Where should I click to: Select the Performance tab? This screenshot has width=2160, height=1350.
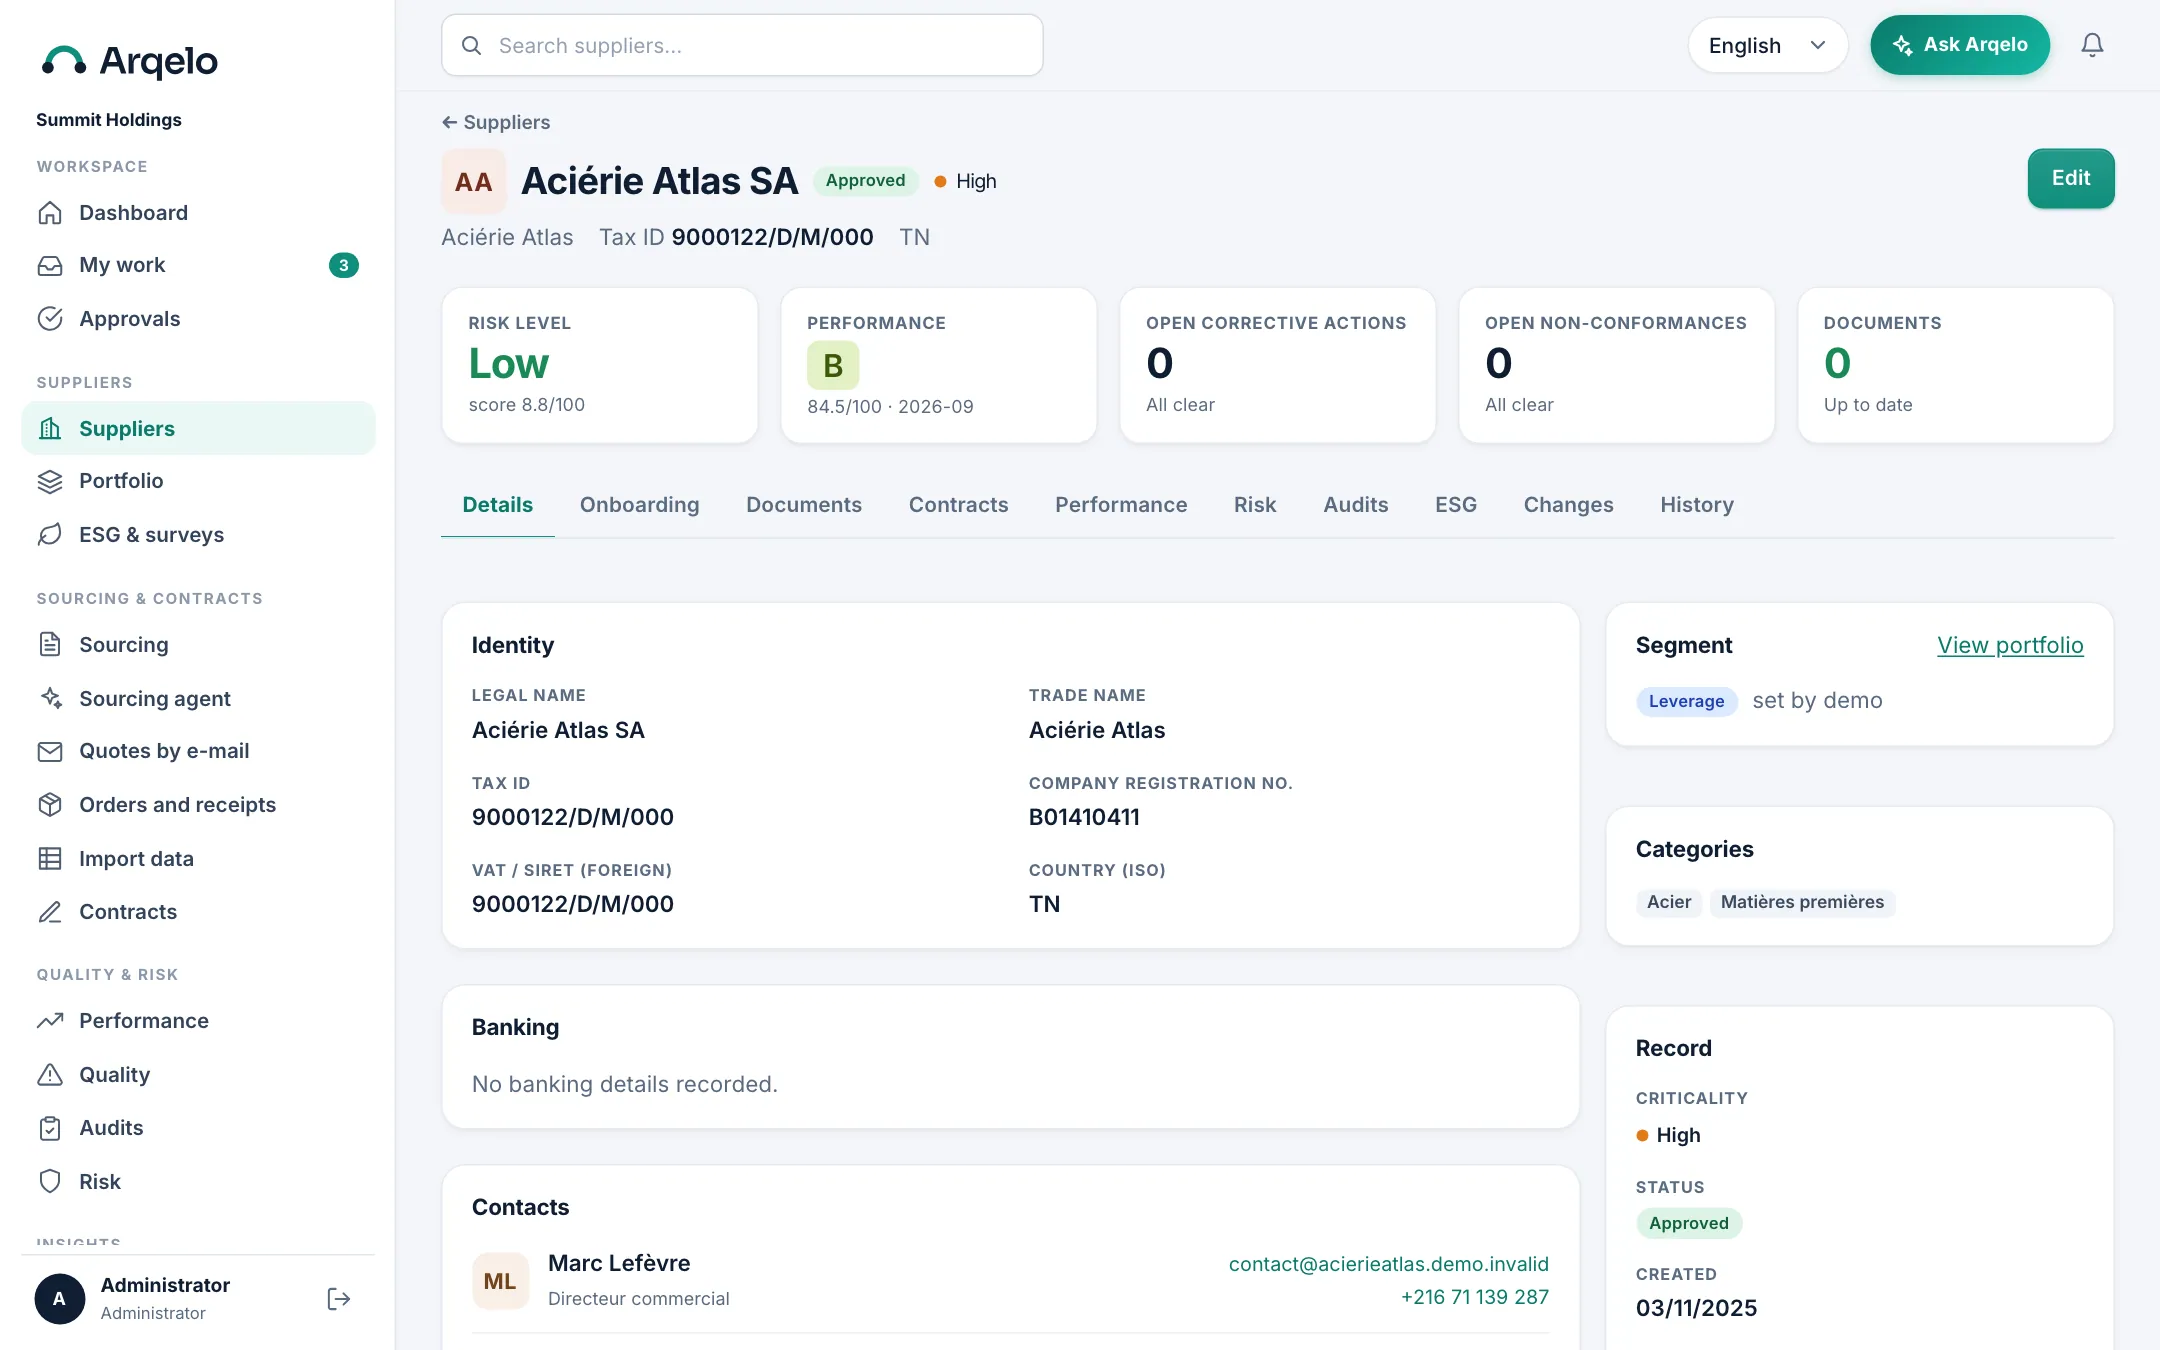click(x=1121, y=505)
